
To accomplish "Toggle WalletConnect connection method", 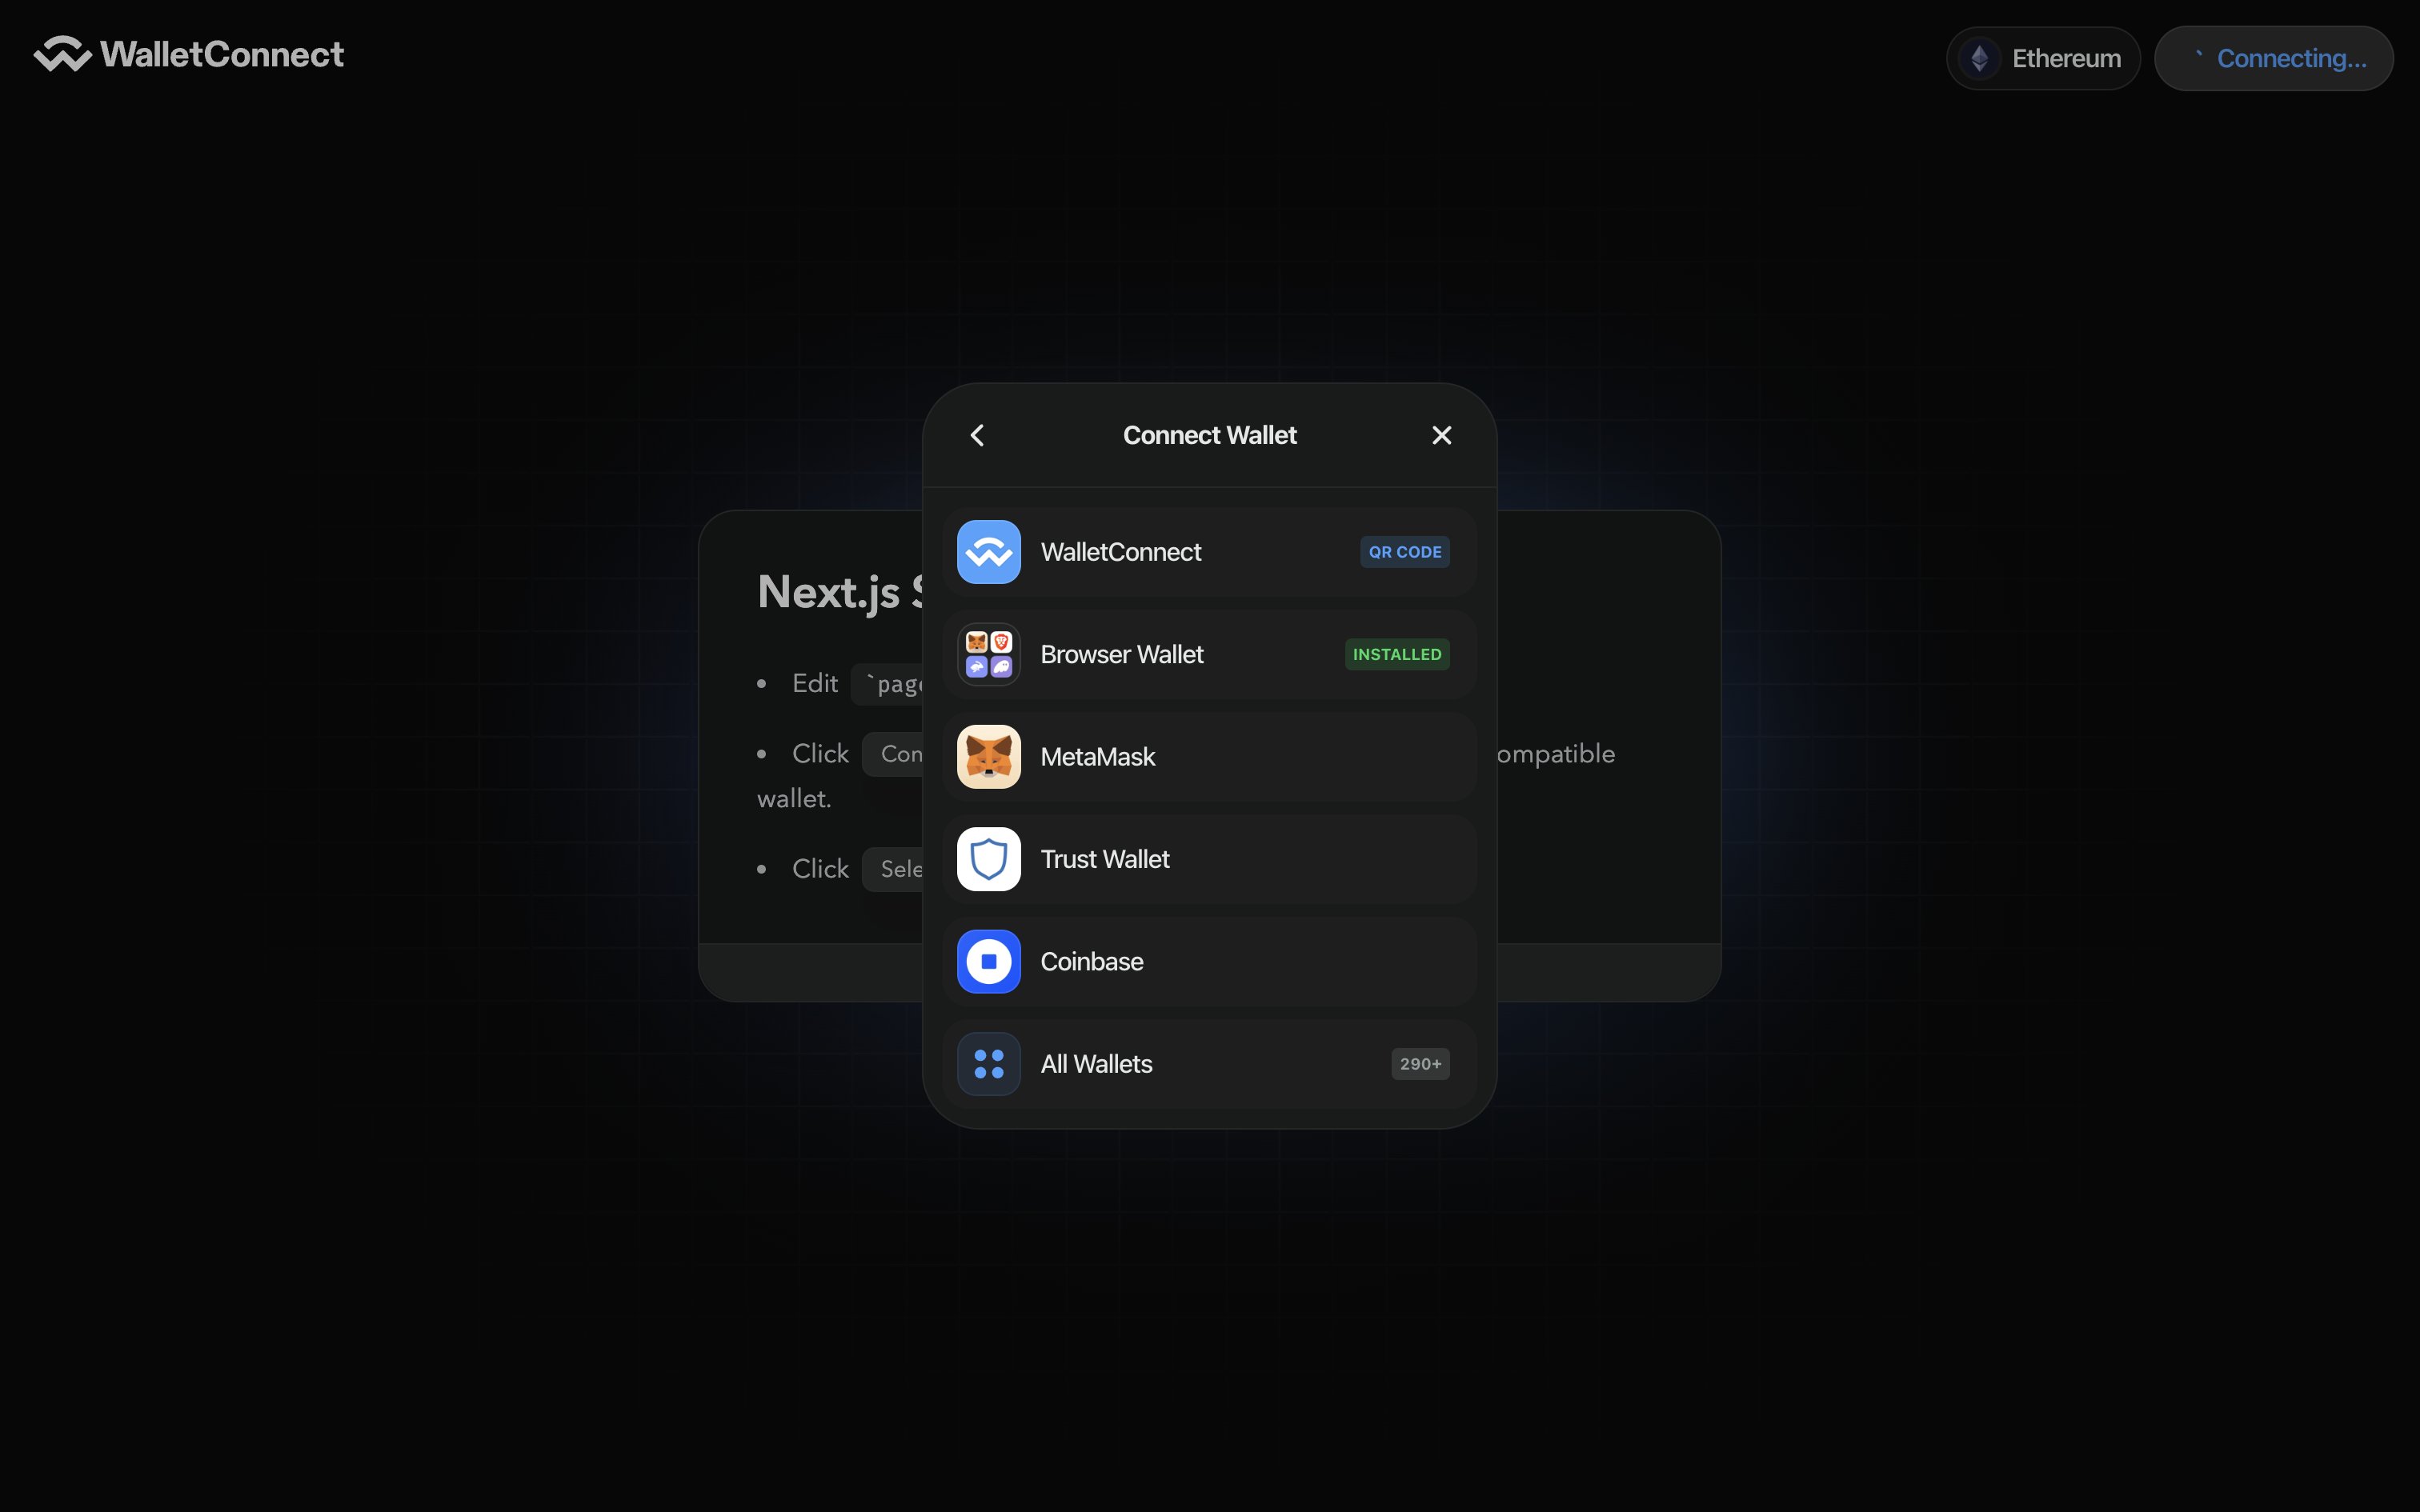I will tap(1209, 550).
